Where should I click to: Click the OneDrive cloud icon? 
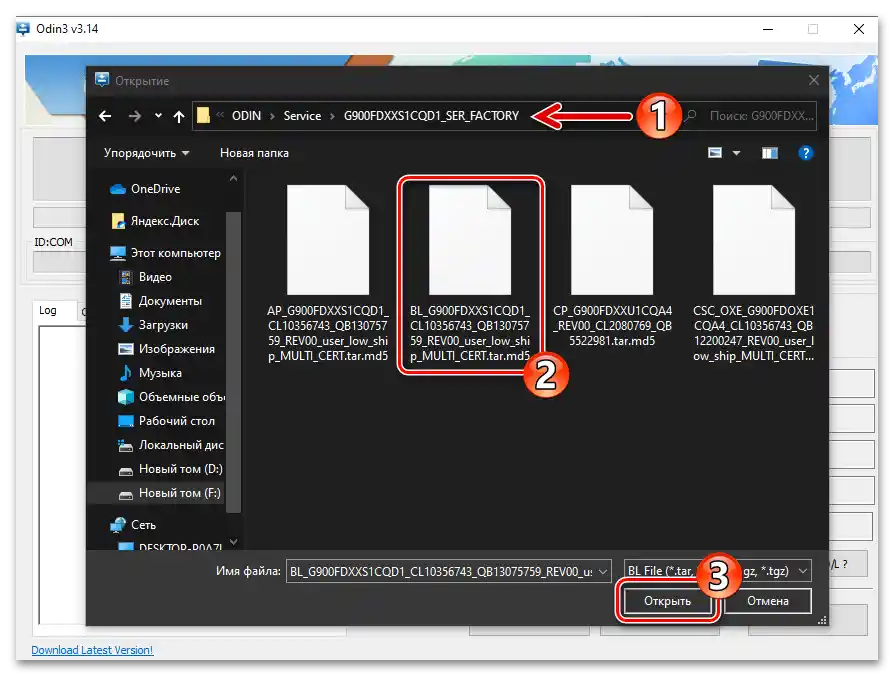point(117,189)
